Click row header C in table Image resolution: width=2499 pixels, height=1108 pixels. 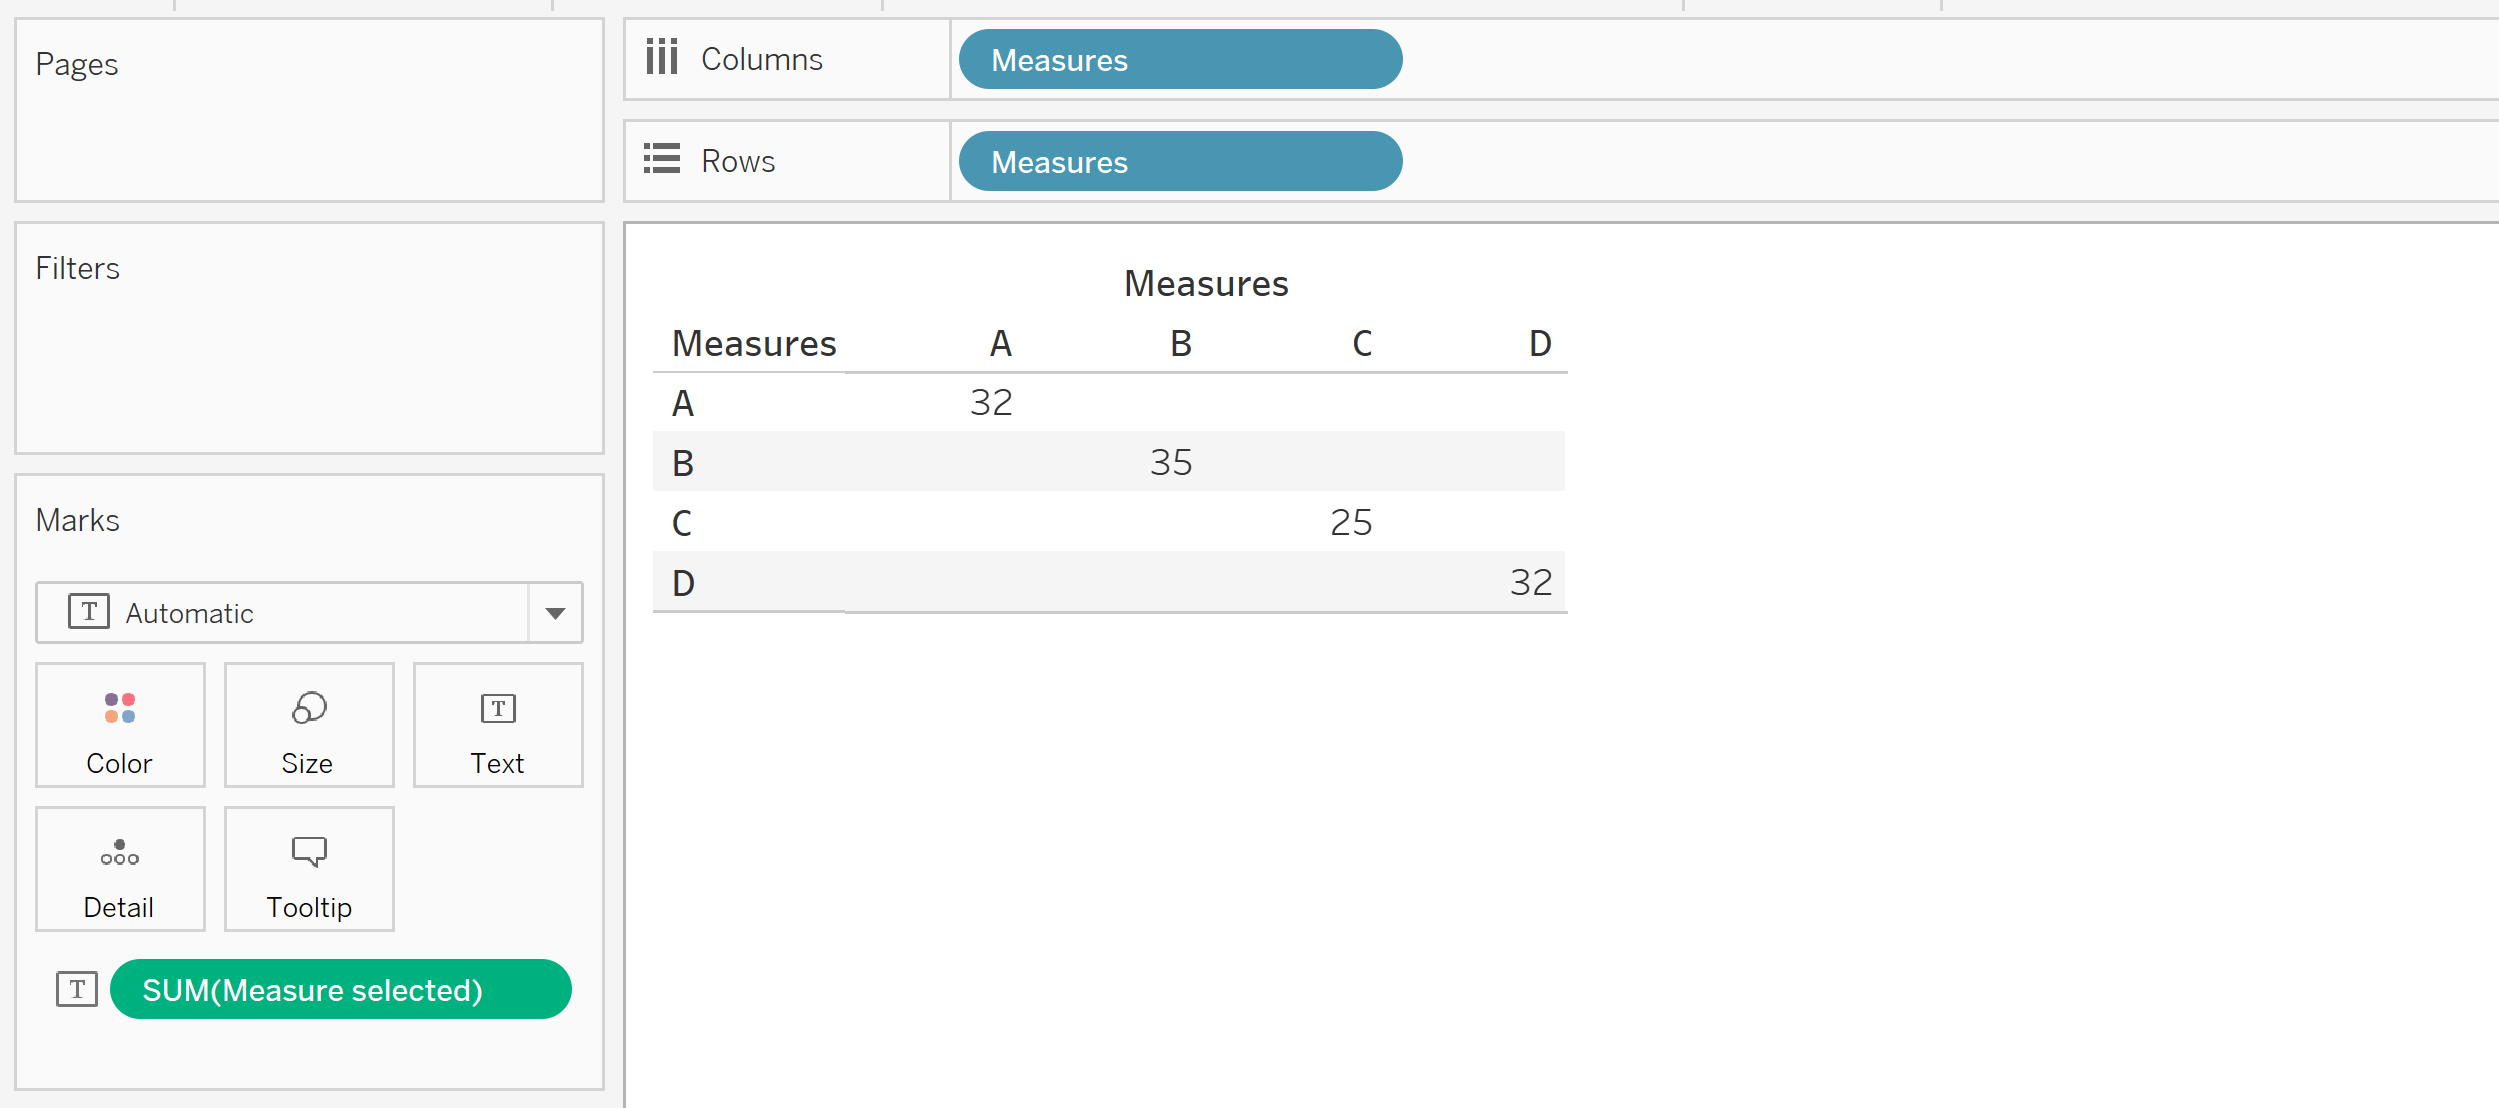click(x=682, y=523)
